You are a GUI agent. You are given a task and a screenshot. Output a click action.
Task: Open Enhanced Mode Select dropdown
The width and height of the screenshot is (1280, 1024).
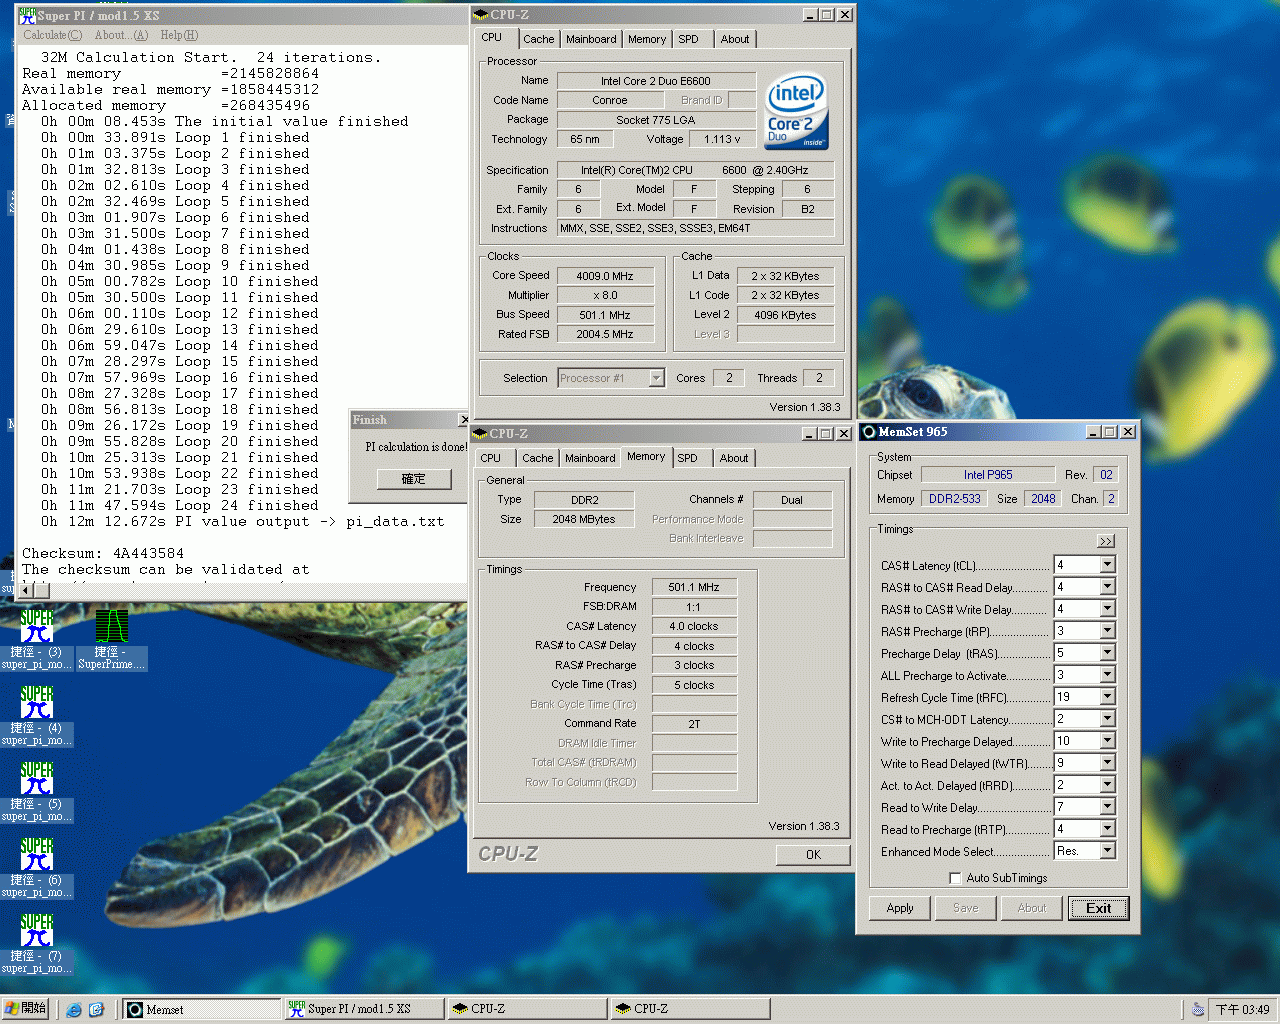[x=1107, y=851]
